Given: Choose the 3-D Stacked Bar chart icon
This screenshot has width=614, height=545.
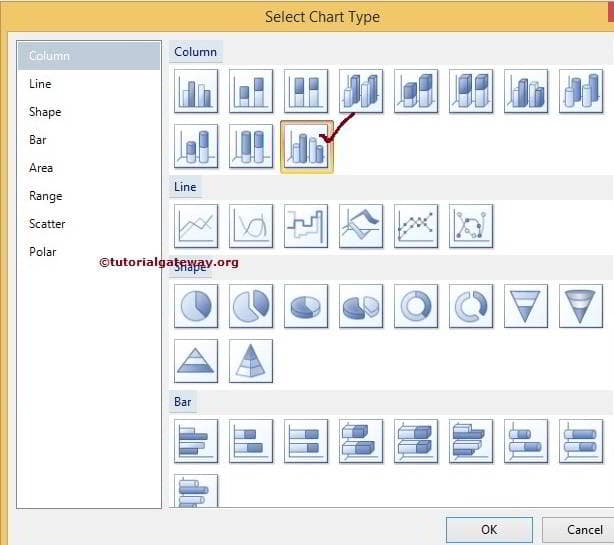Looking at the screenshot, I should coord(361,441).
